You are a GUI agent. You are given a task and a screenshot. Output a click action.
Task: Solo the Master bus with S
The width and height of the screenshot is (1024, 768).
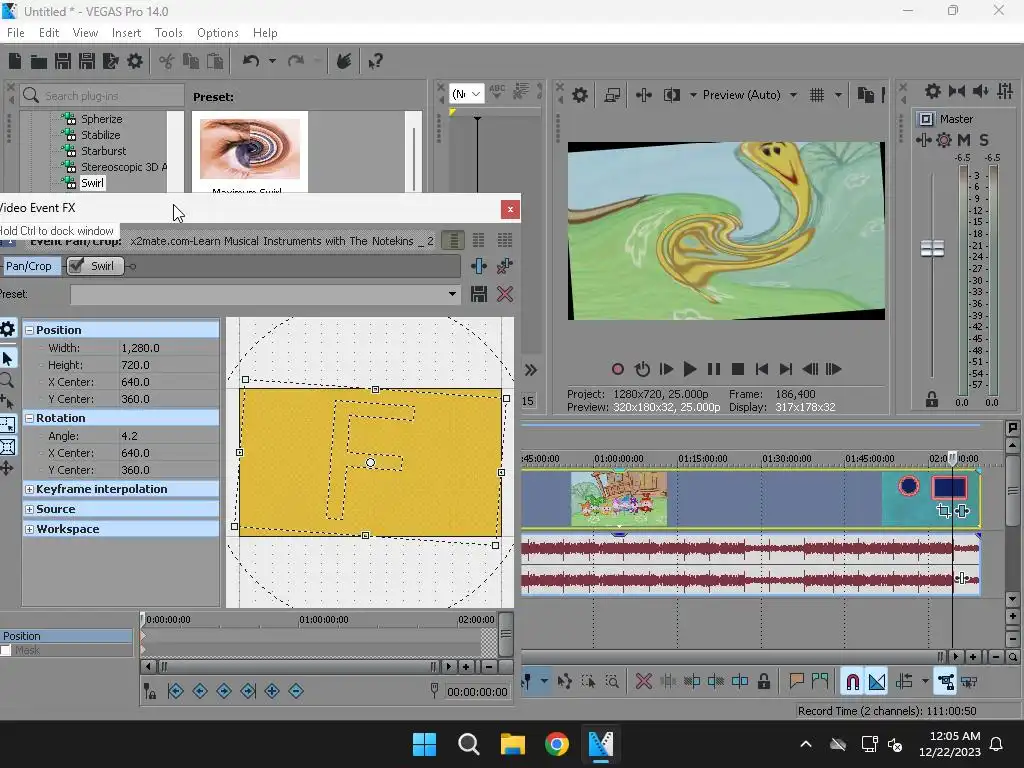pos(984,140)
